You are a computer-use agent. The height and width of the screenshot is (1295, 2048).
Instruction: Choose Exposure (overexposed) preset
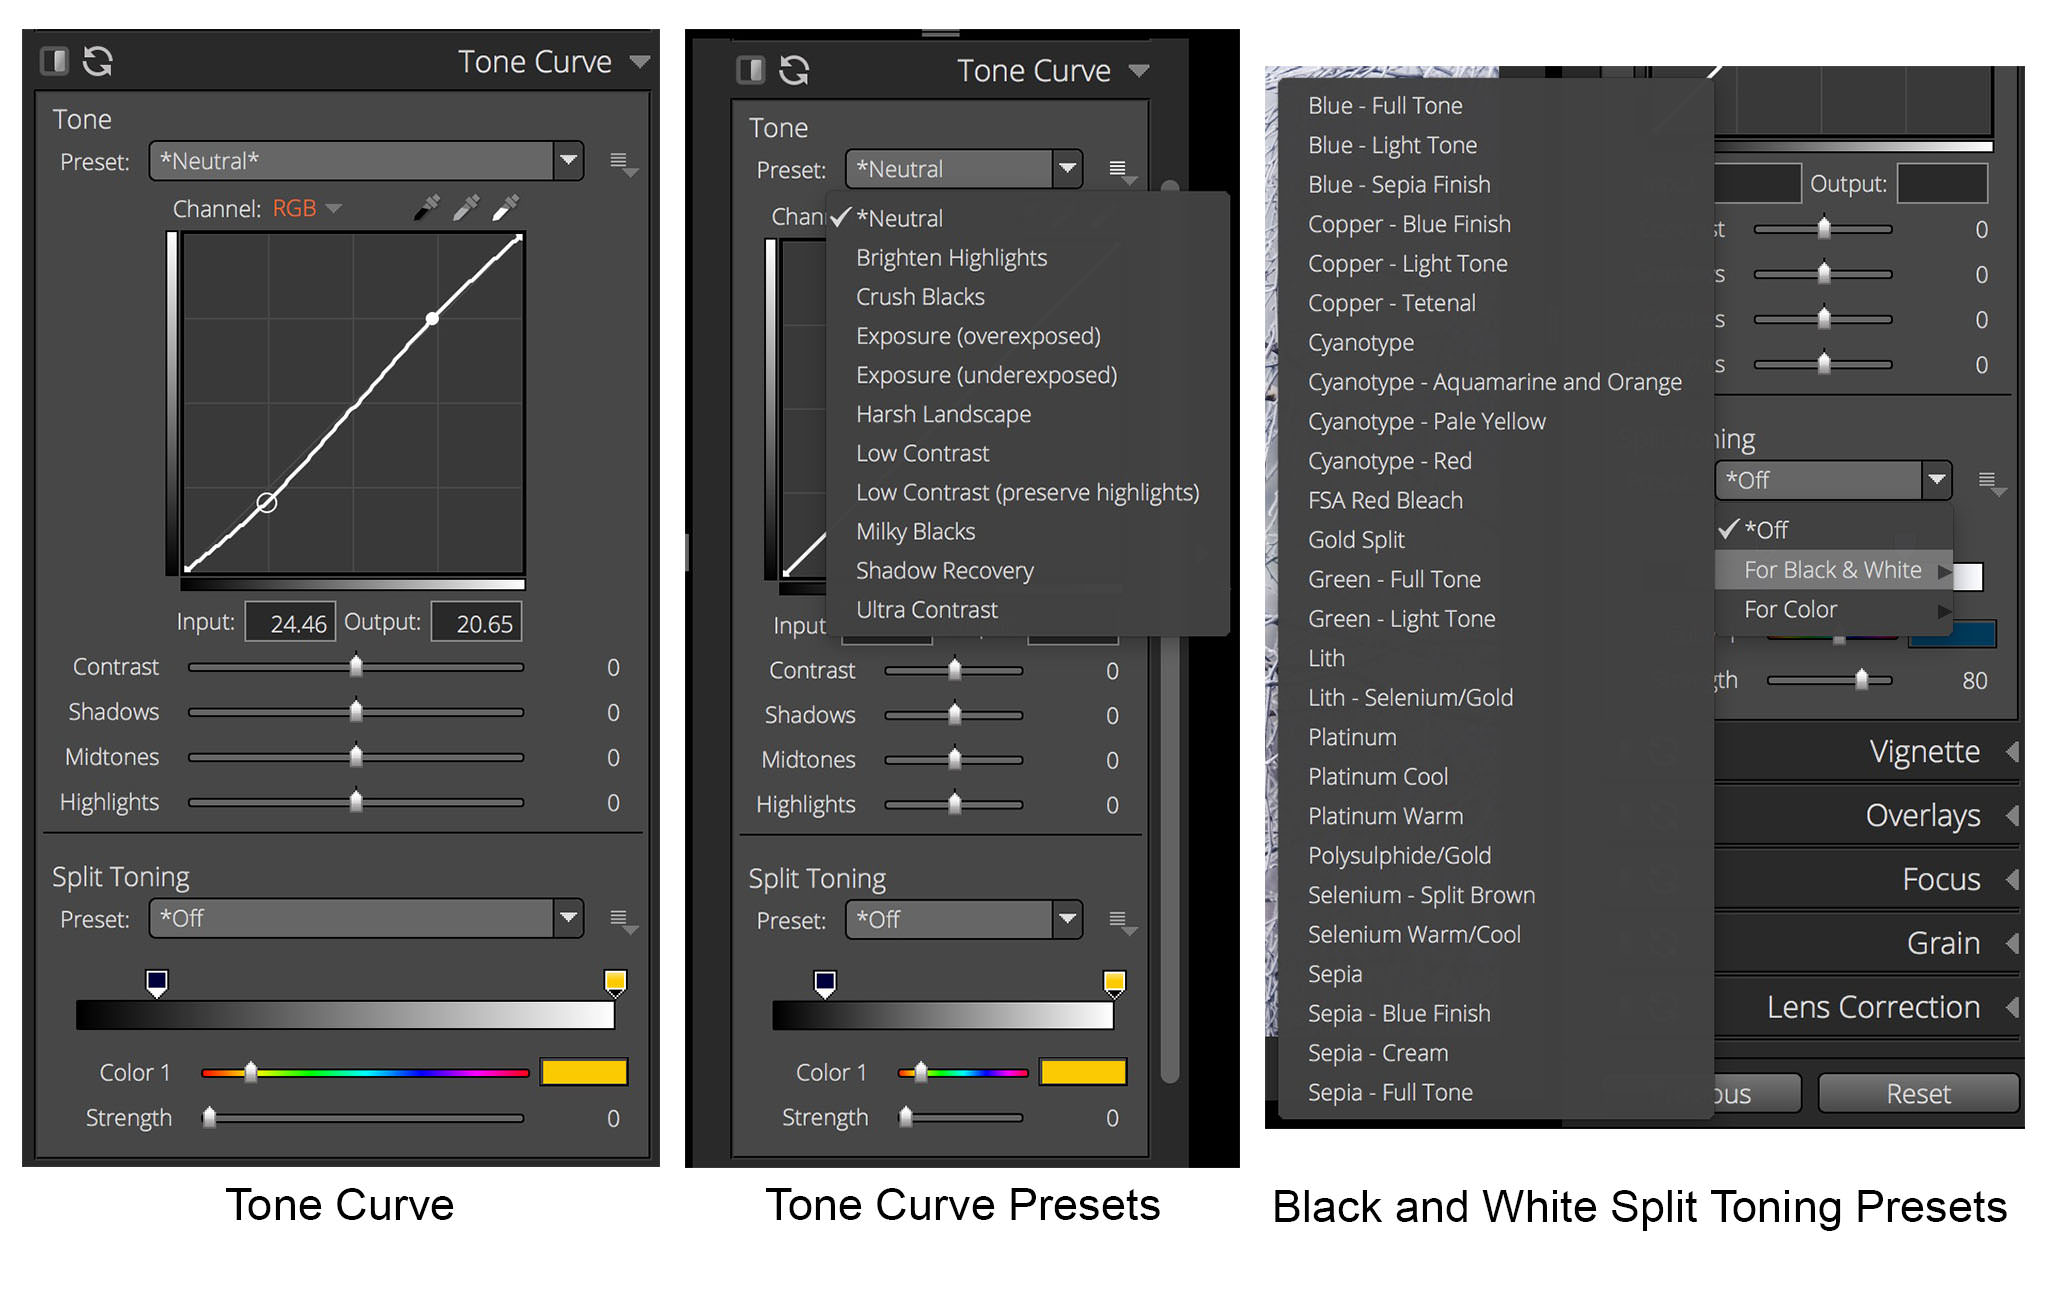point(978,335)
